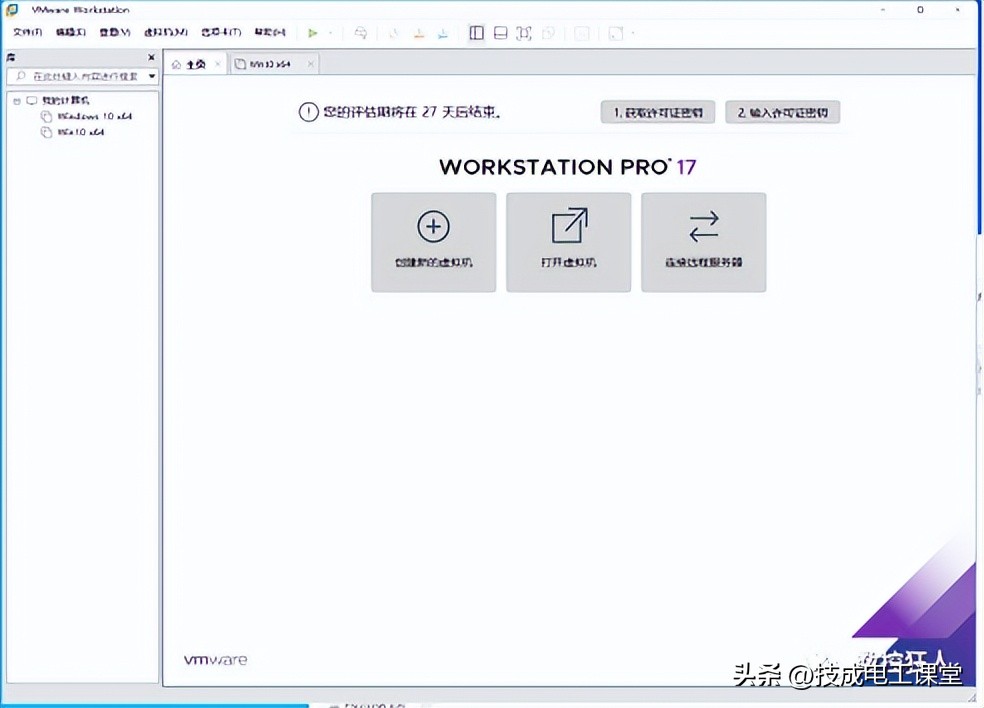
Task: Open the library search filter dropdown
Action: click(x=152, y=76)
